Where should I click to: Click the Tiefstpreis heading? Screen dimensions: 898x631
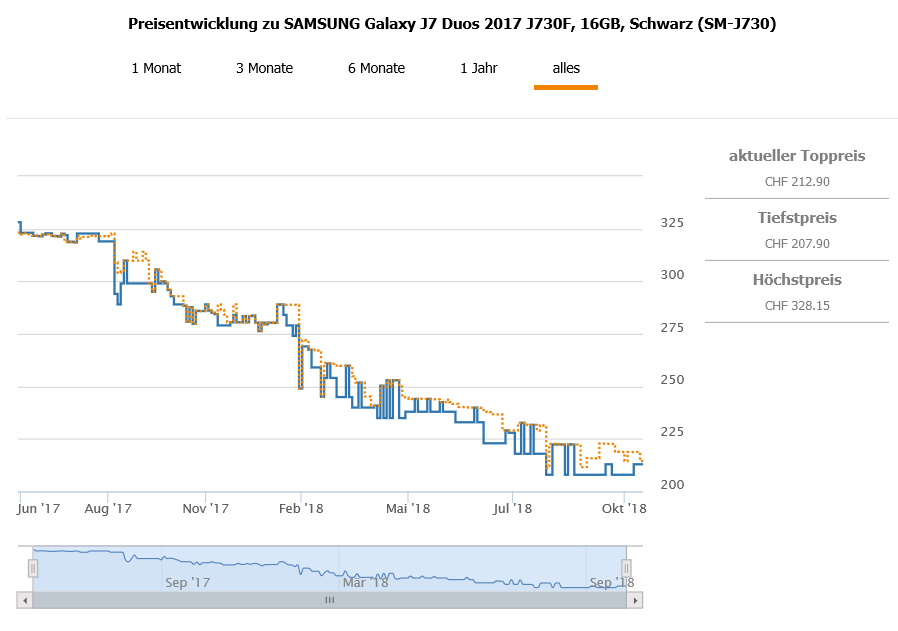coord(797,218)
